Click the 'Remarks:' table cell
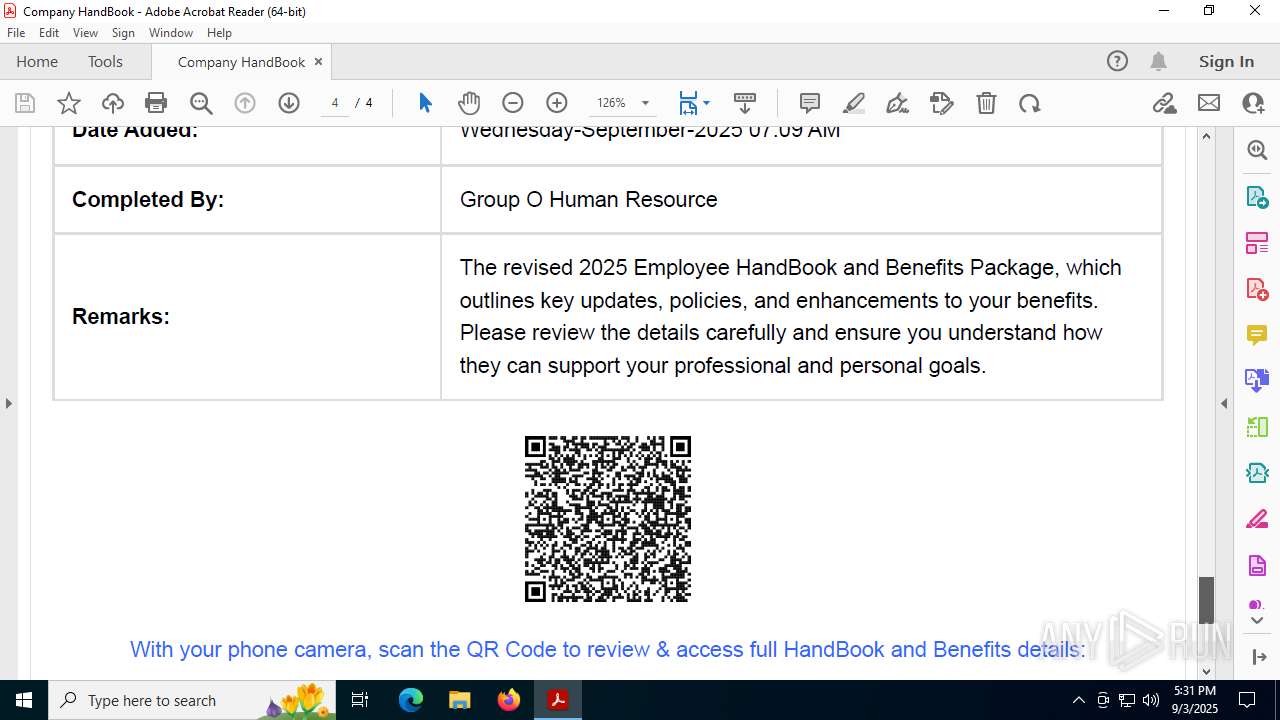 pos(247,317)
